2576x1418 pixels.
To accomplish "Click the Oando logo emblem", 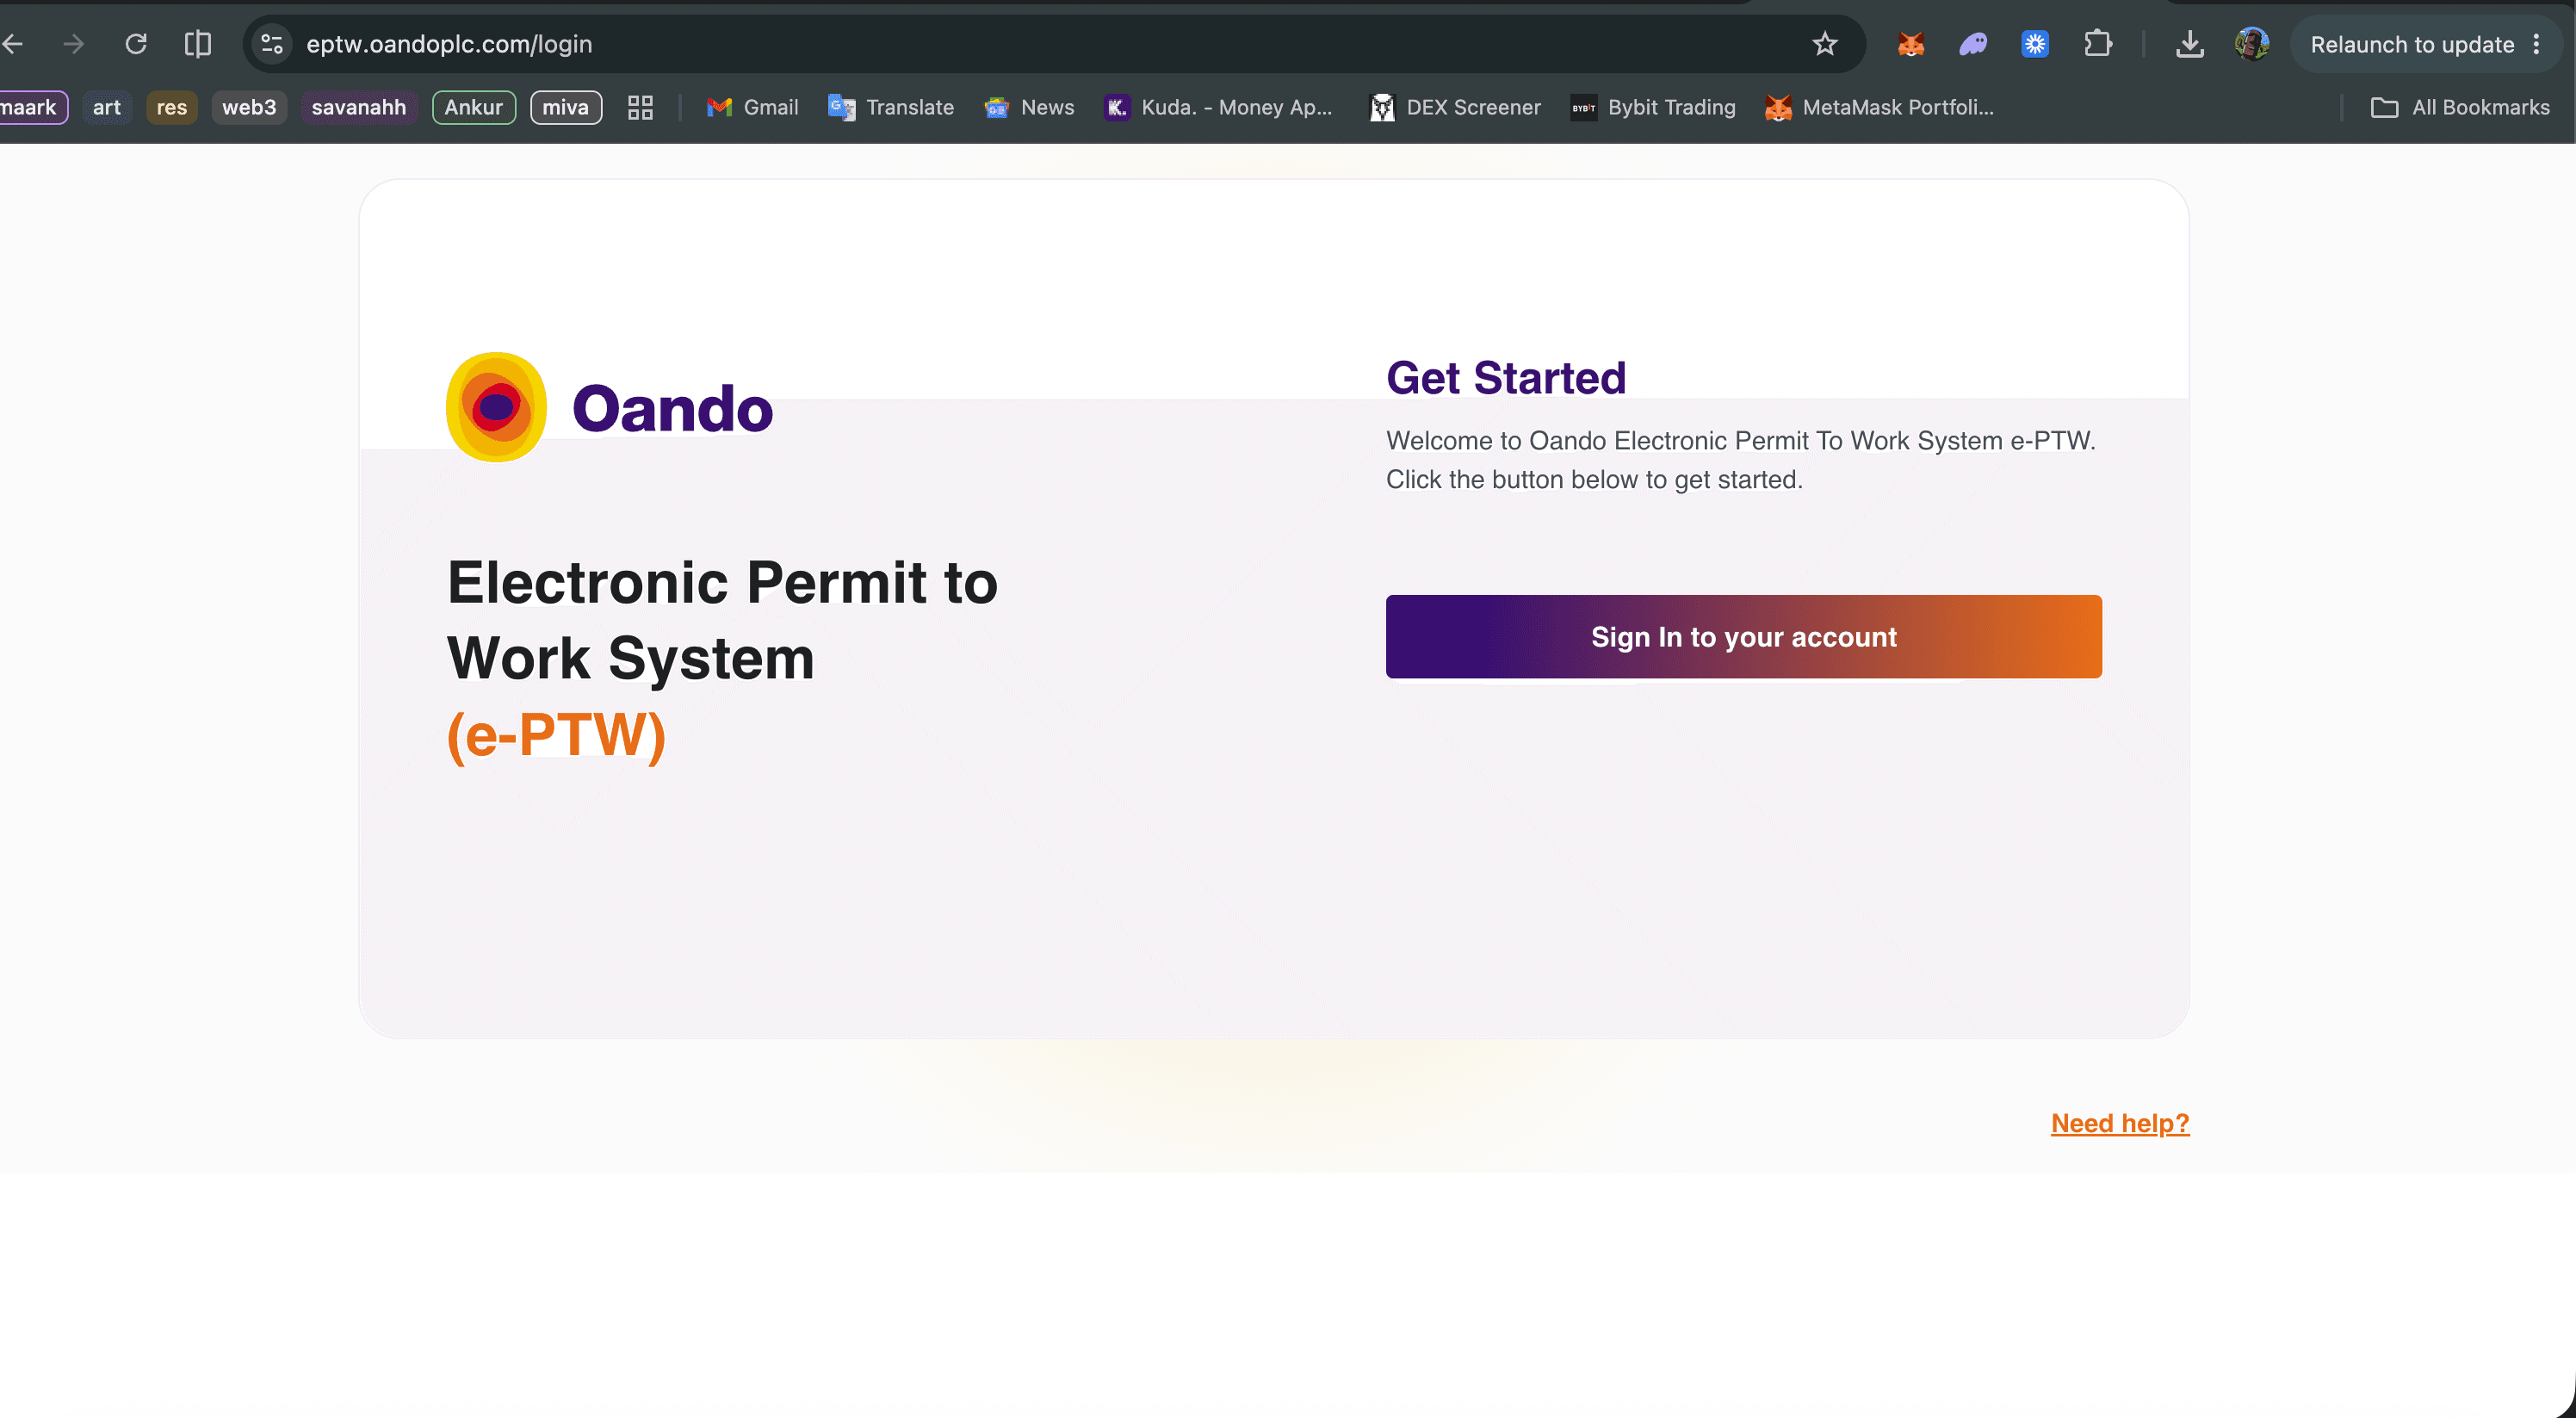I will [496, 407].
